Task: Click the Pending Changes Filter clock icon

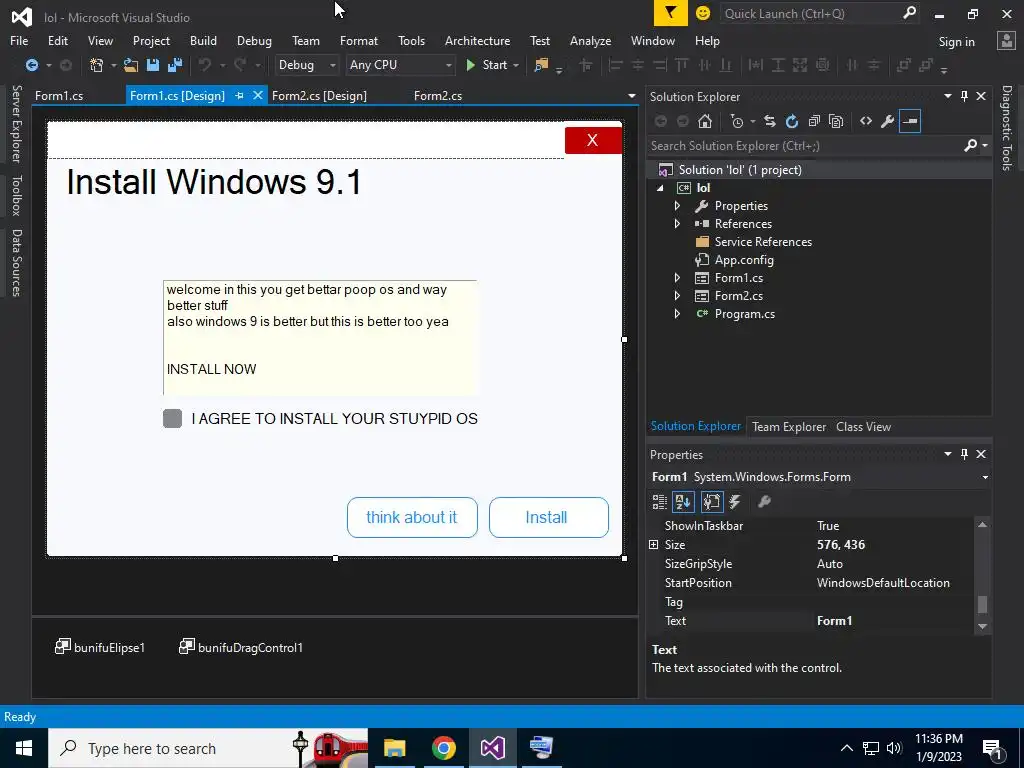Action: (737, 121)
